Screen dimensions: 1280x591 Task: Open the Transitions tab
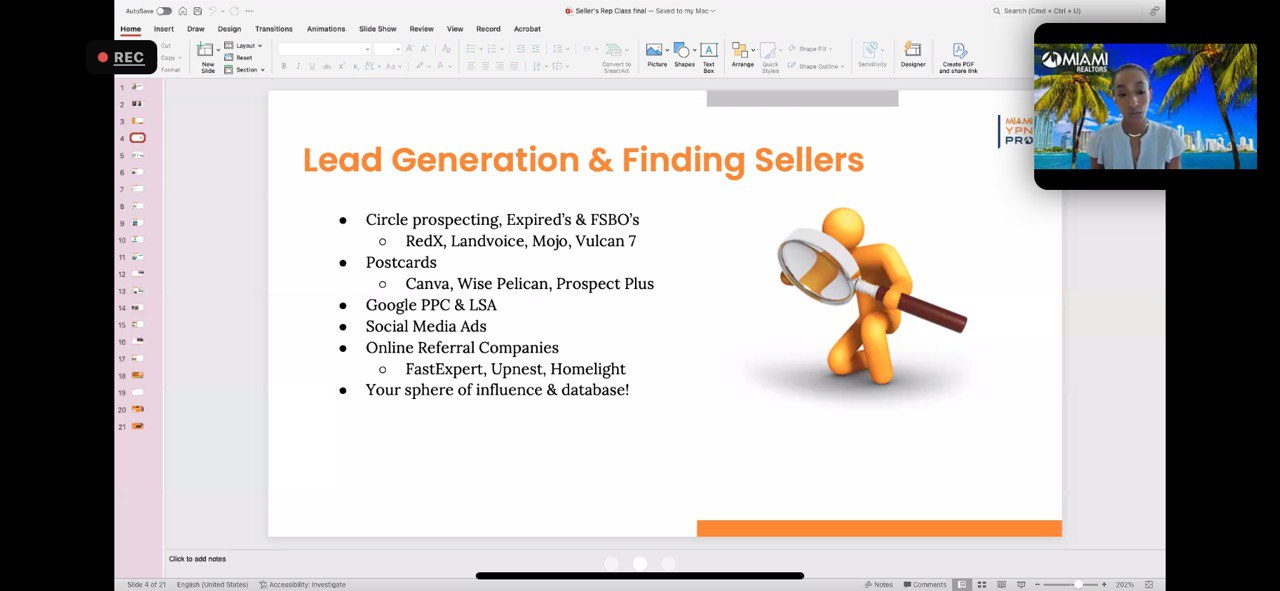[273, 29]
